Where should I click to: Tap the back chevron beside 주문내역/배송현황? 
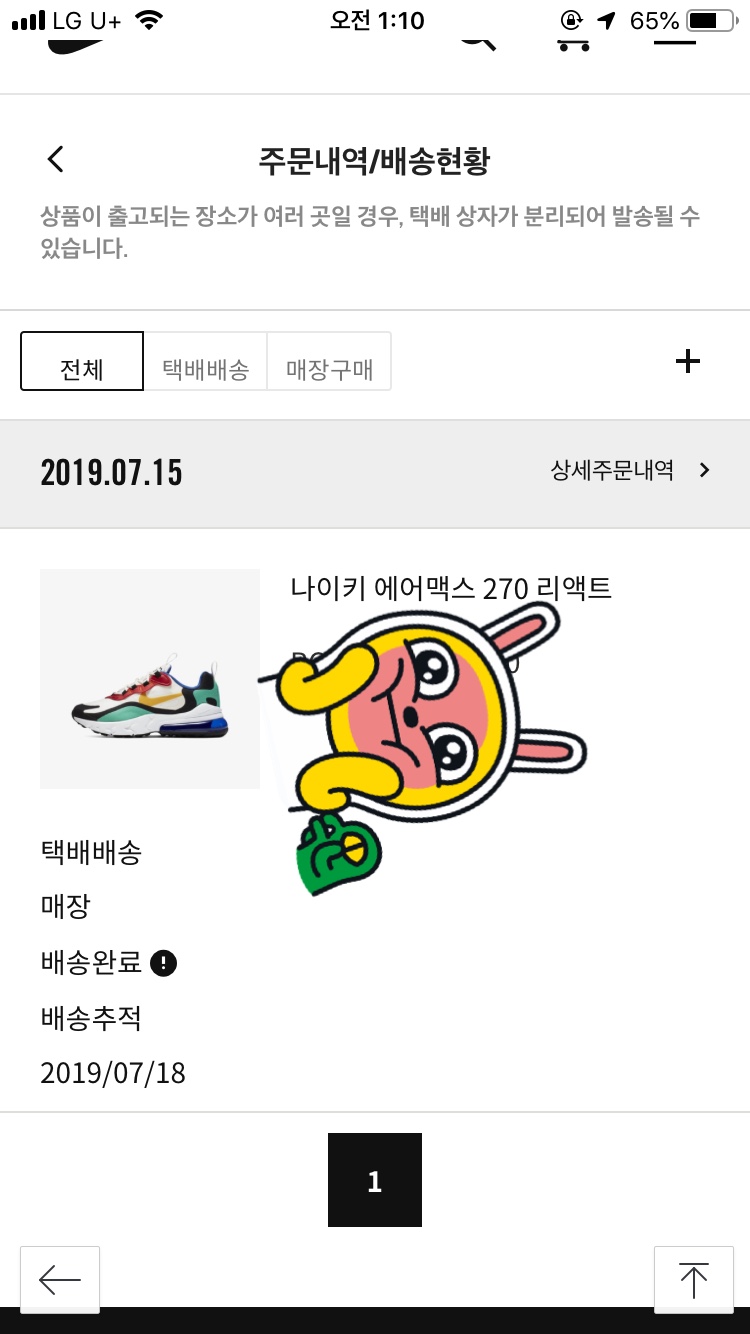(56, 159)
